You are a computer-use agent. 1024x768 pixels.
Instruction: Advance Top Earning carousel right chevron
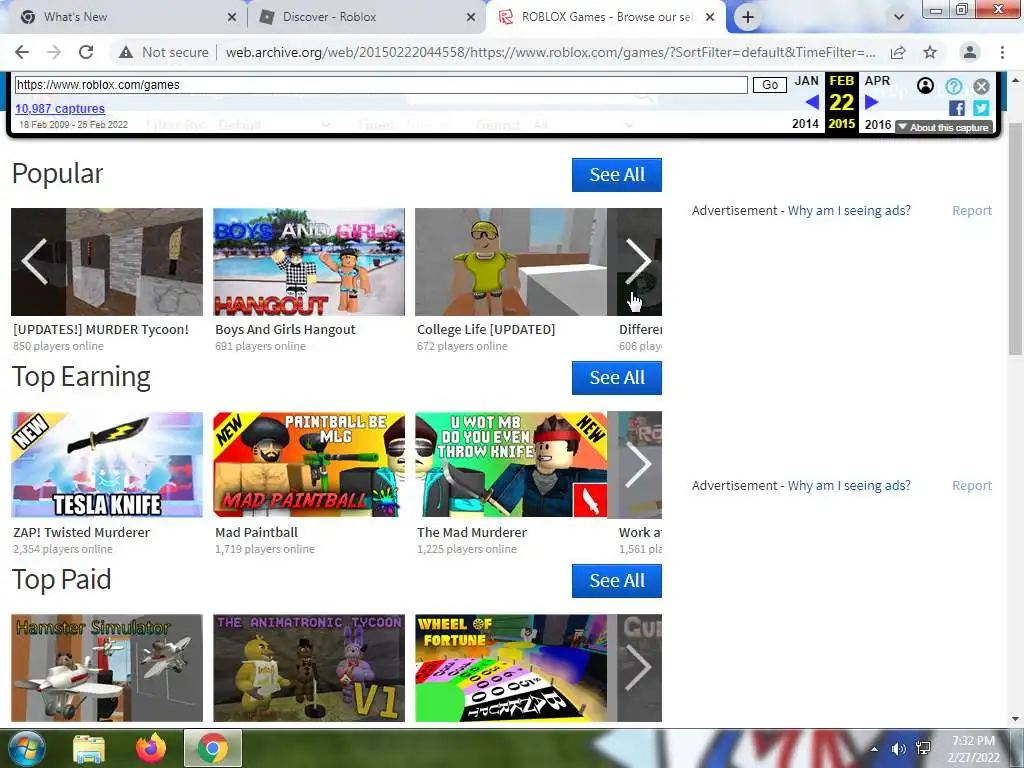(637, 464)
